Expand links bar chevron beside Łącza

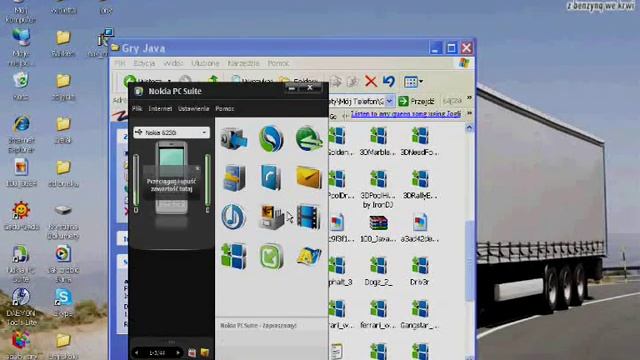(469, 98)
